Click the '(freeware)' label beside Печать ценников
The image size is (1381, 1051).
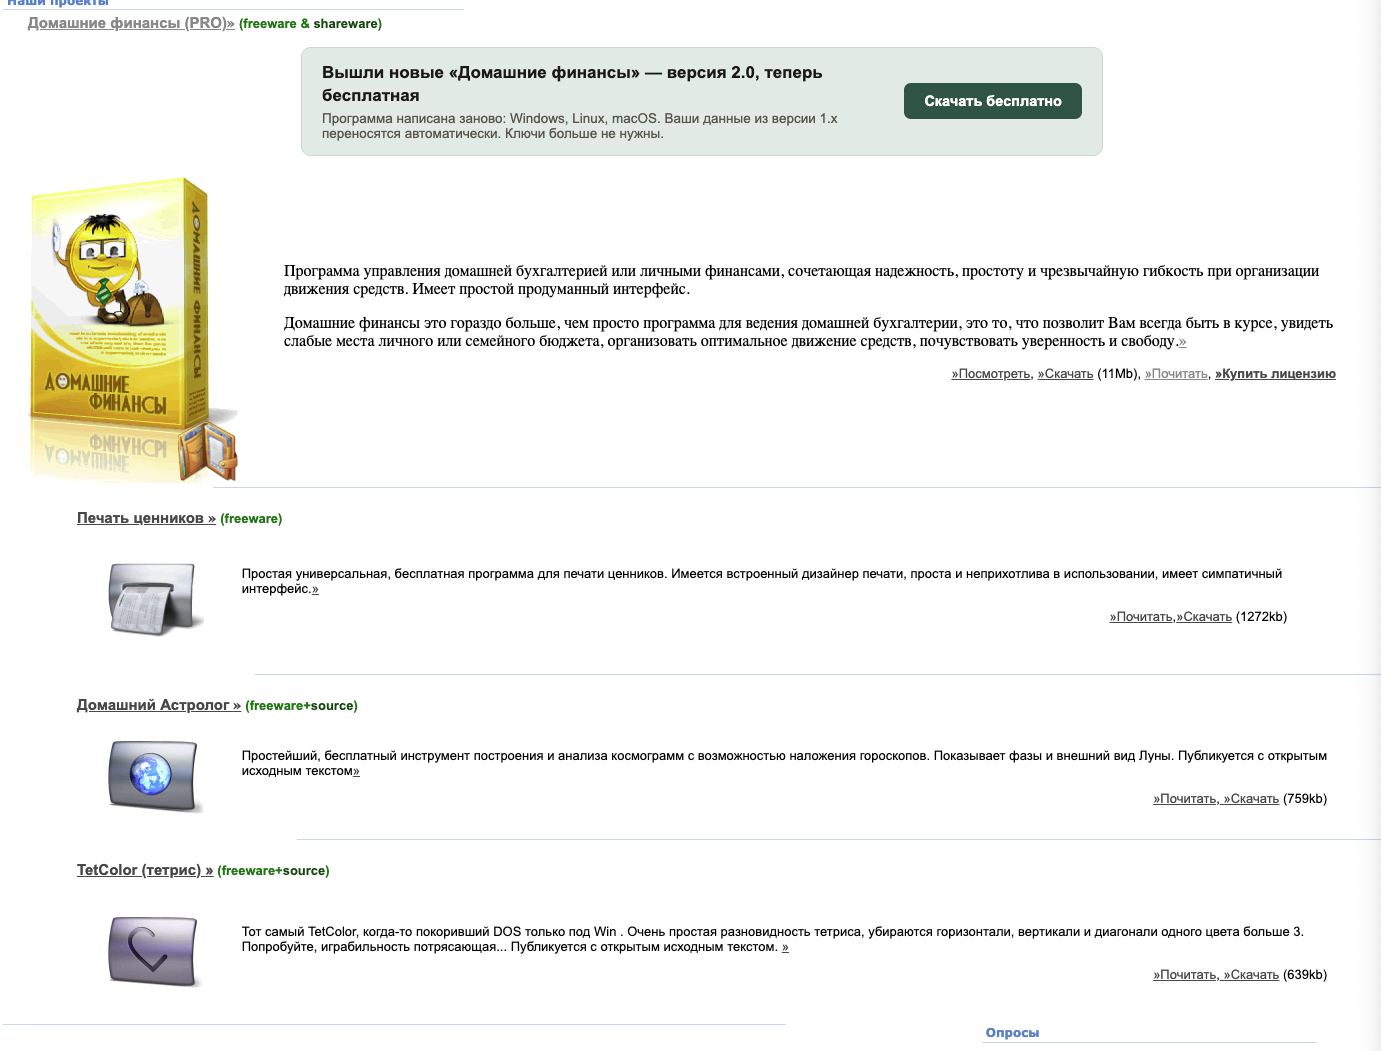[x=251, y=519]
